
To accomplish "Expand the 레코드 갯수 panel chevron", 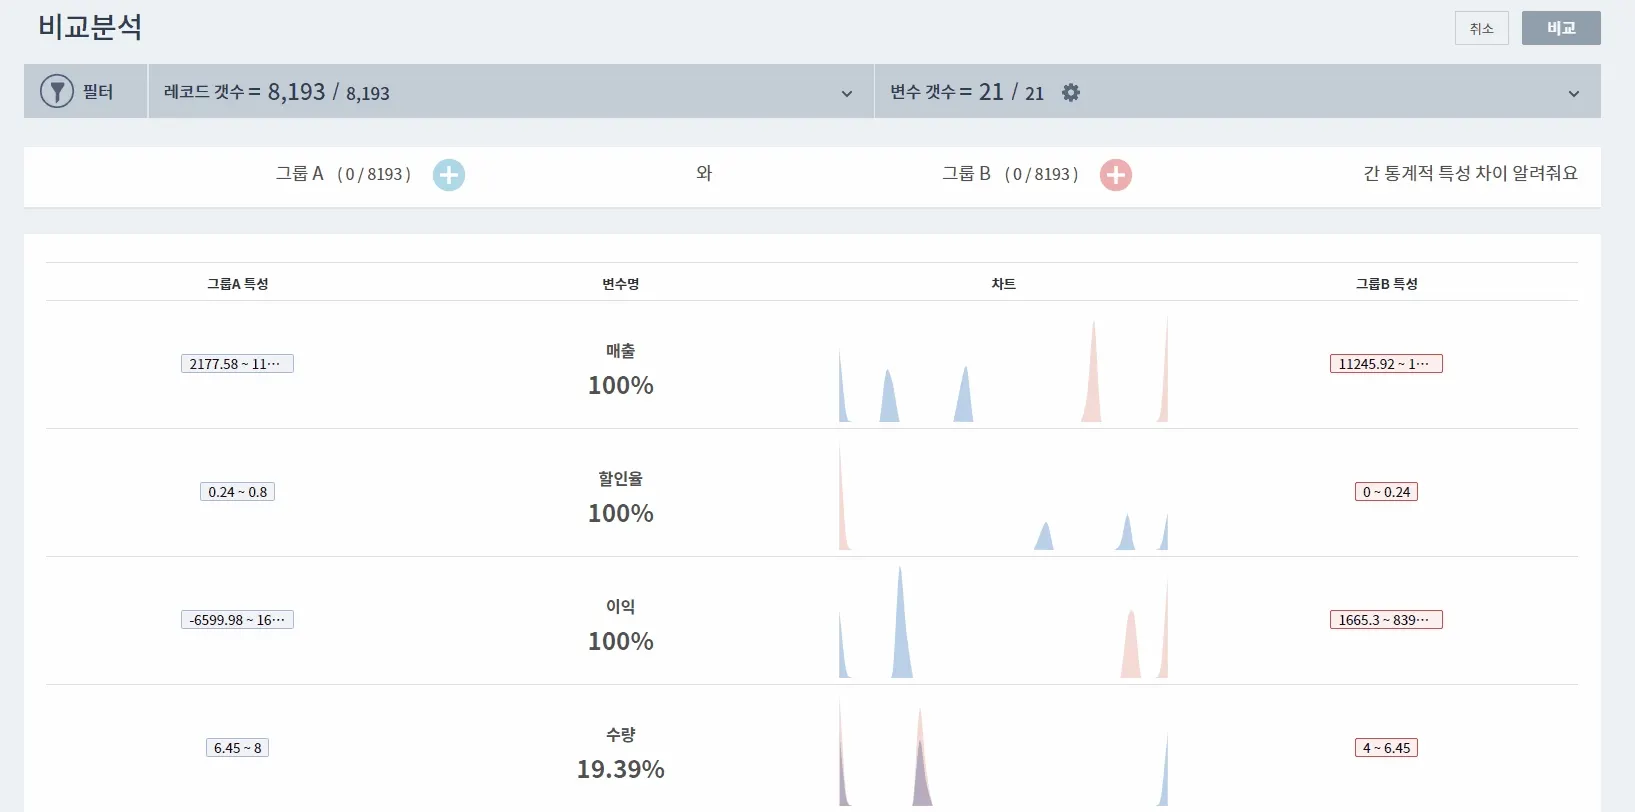I will click(x=847, y=94).
